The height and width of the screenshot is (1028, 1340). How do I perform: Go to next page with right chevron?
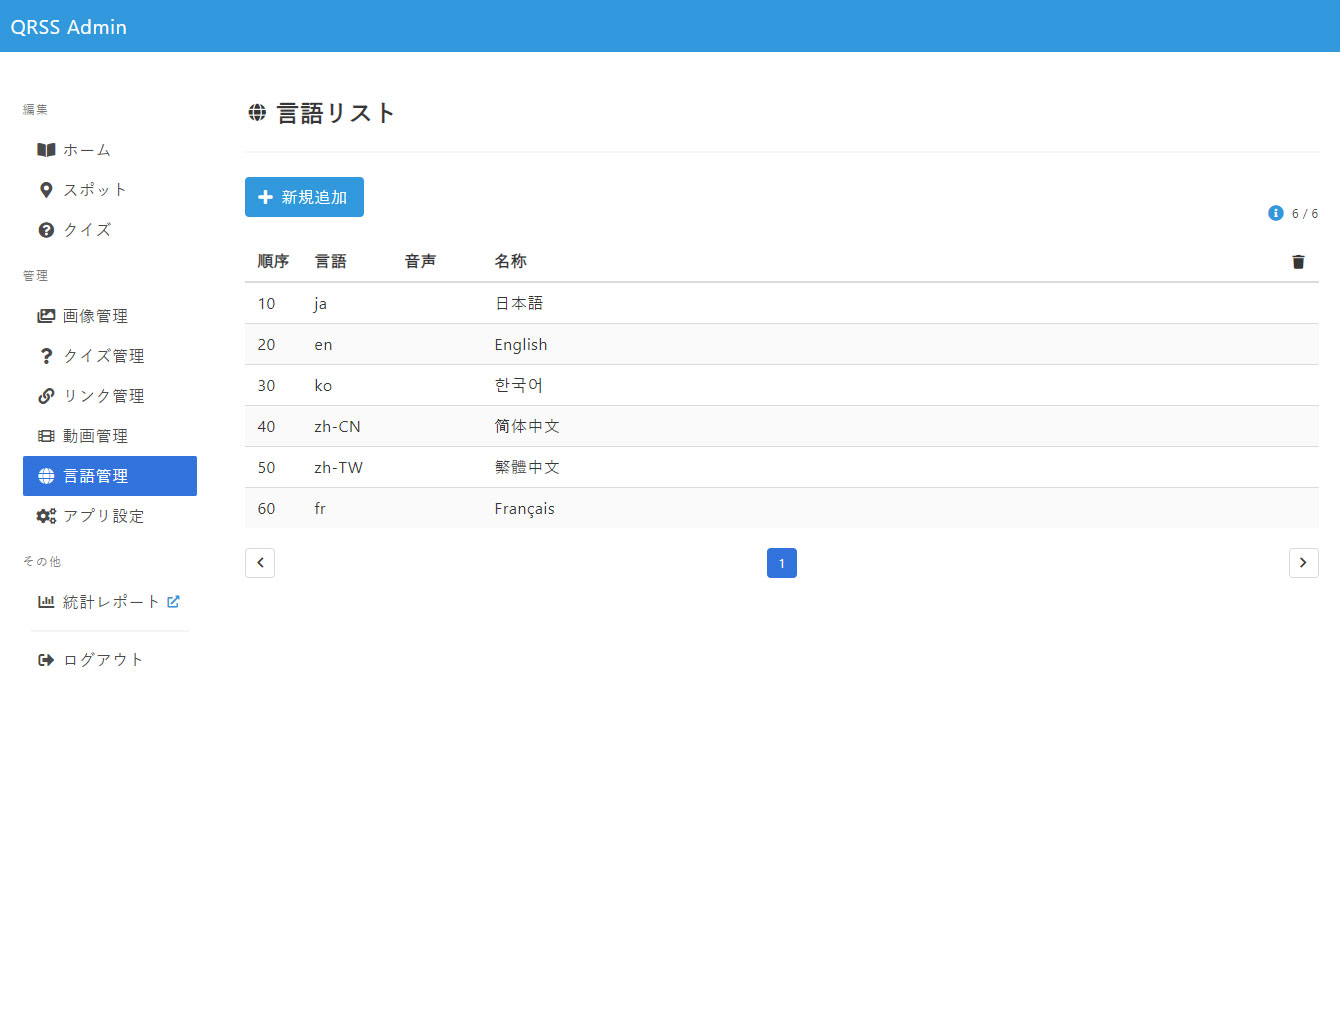point(1303,563)
